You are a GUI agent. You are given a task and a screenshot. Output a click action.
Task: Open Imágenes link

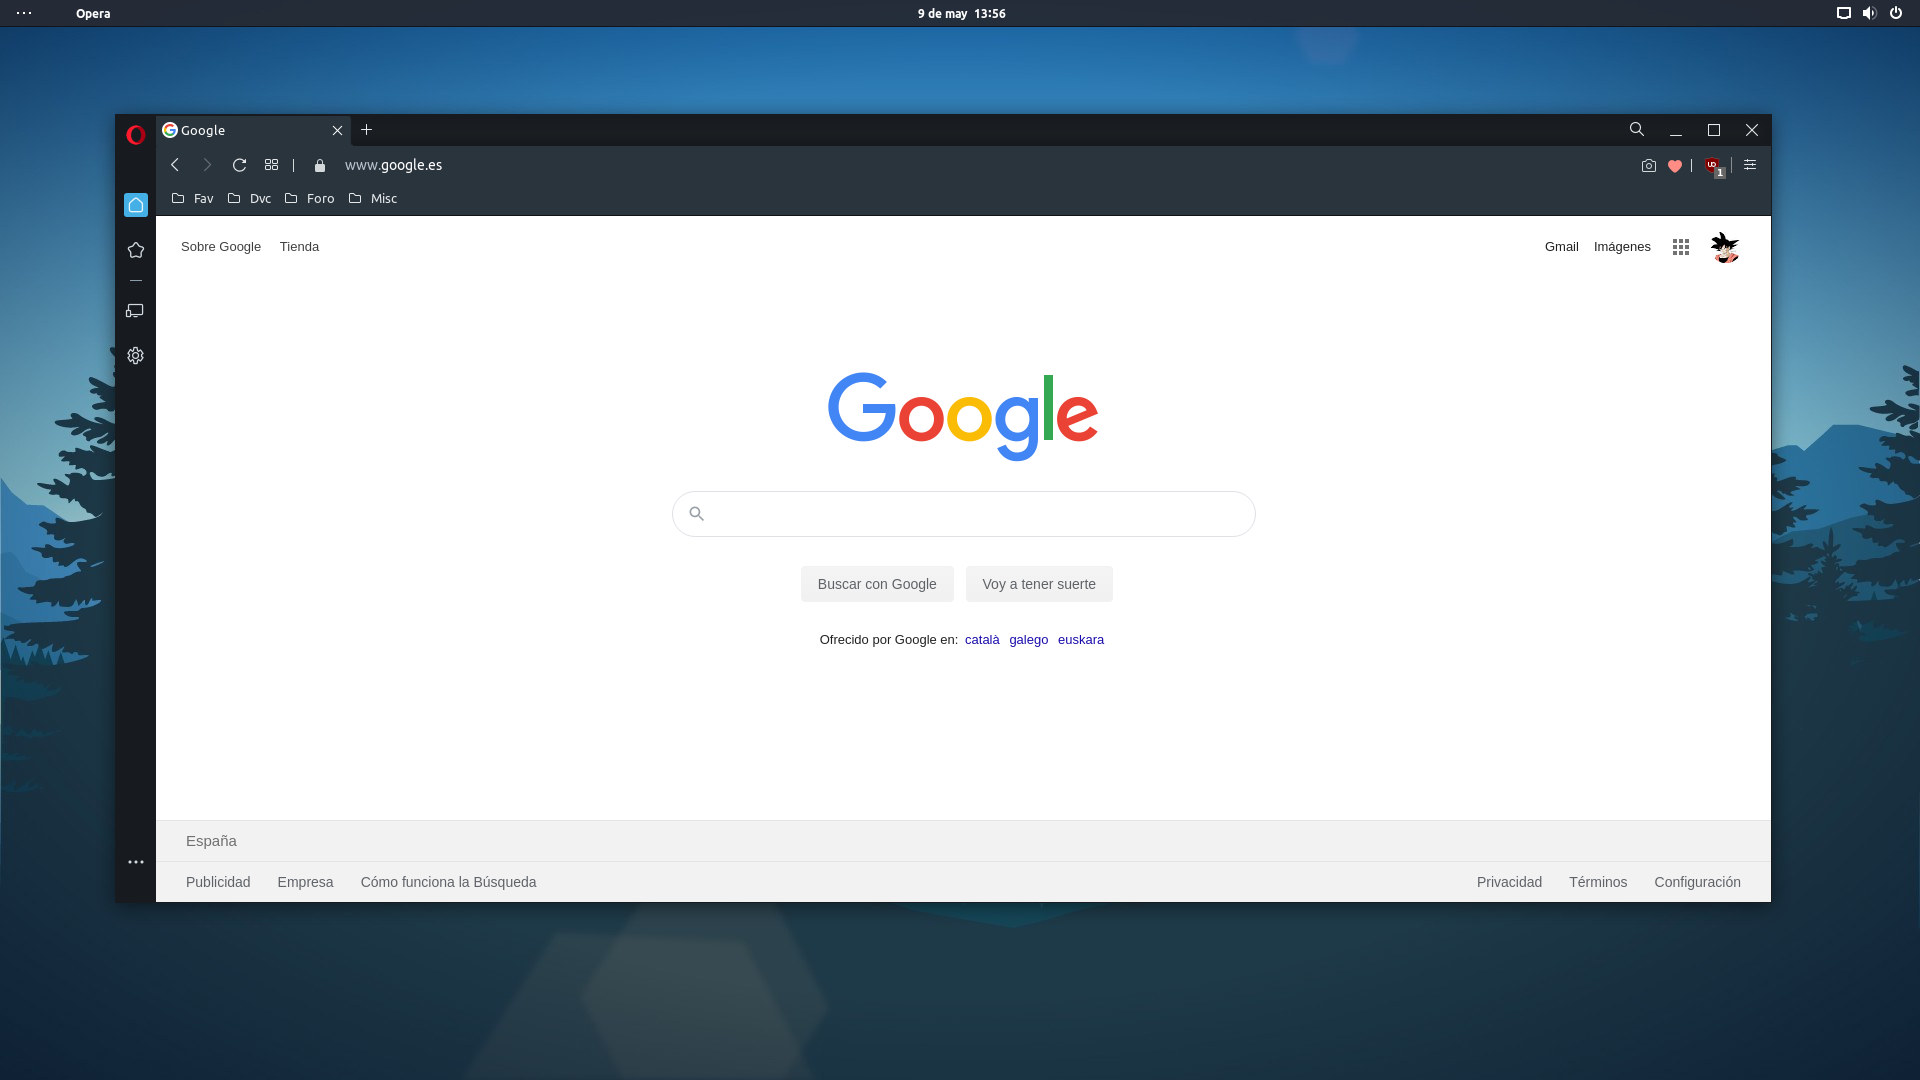1622,247
